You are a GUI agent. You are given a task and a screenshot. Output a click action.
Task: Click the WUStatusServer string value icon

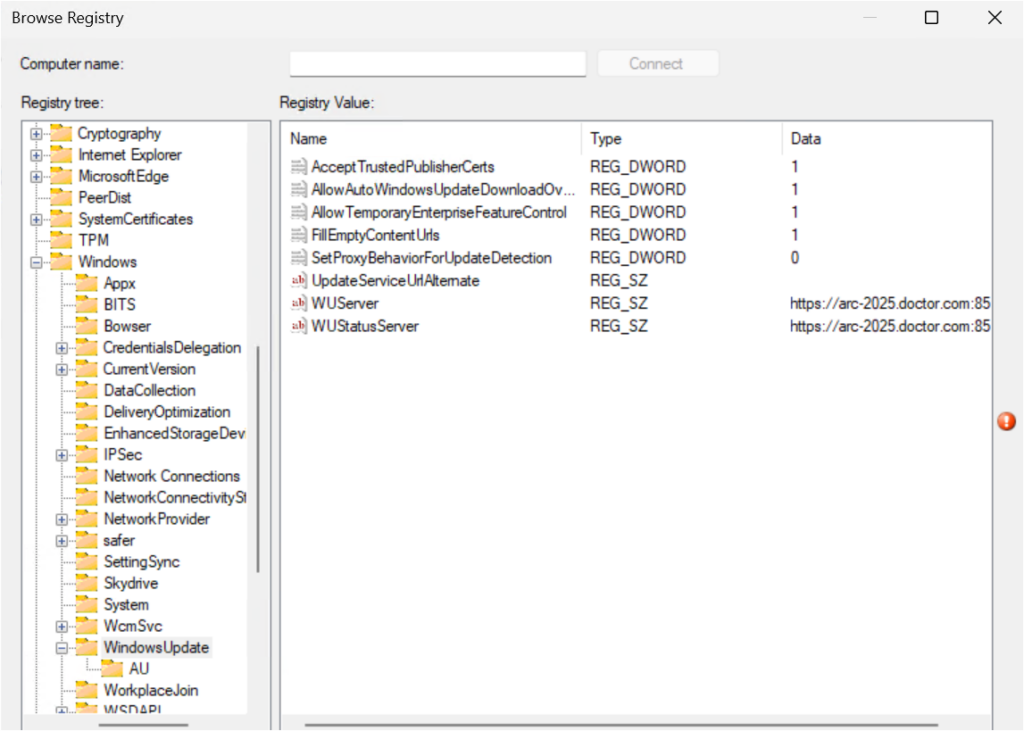click(298, 326)
